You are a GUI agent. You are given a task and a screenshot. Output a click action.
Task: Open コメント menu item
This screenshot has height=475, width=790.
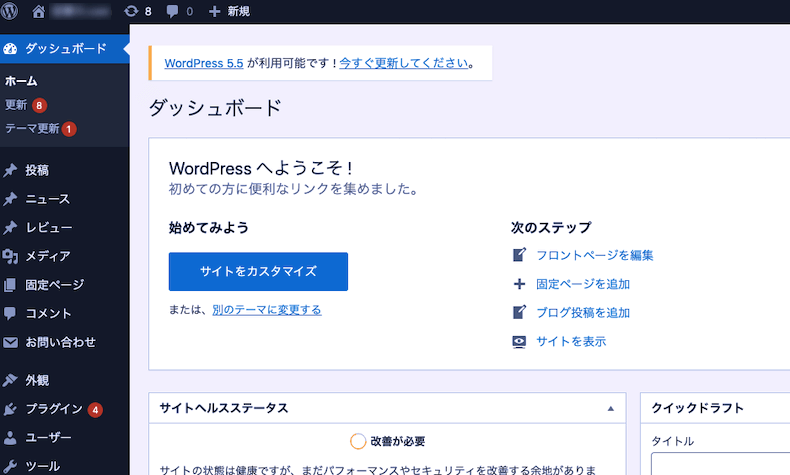click(48, 313)
